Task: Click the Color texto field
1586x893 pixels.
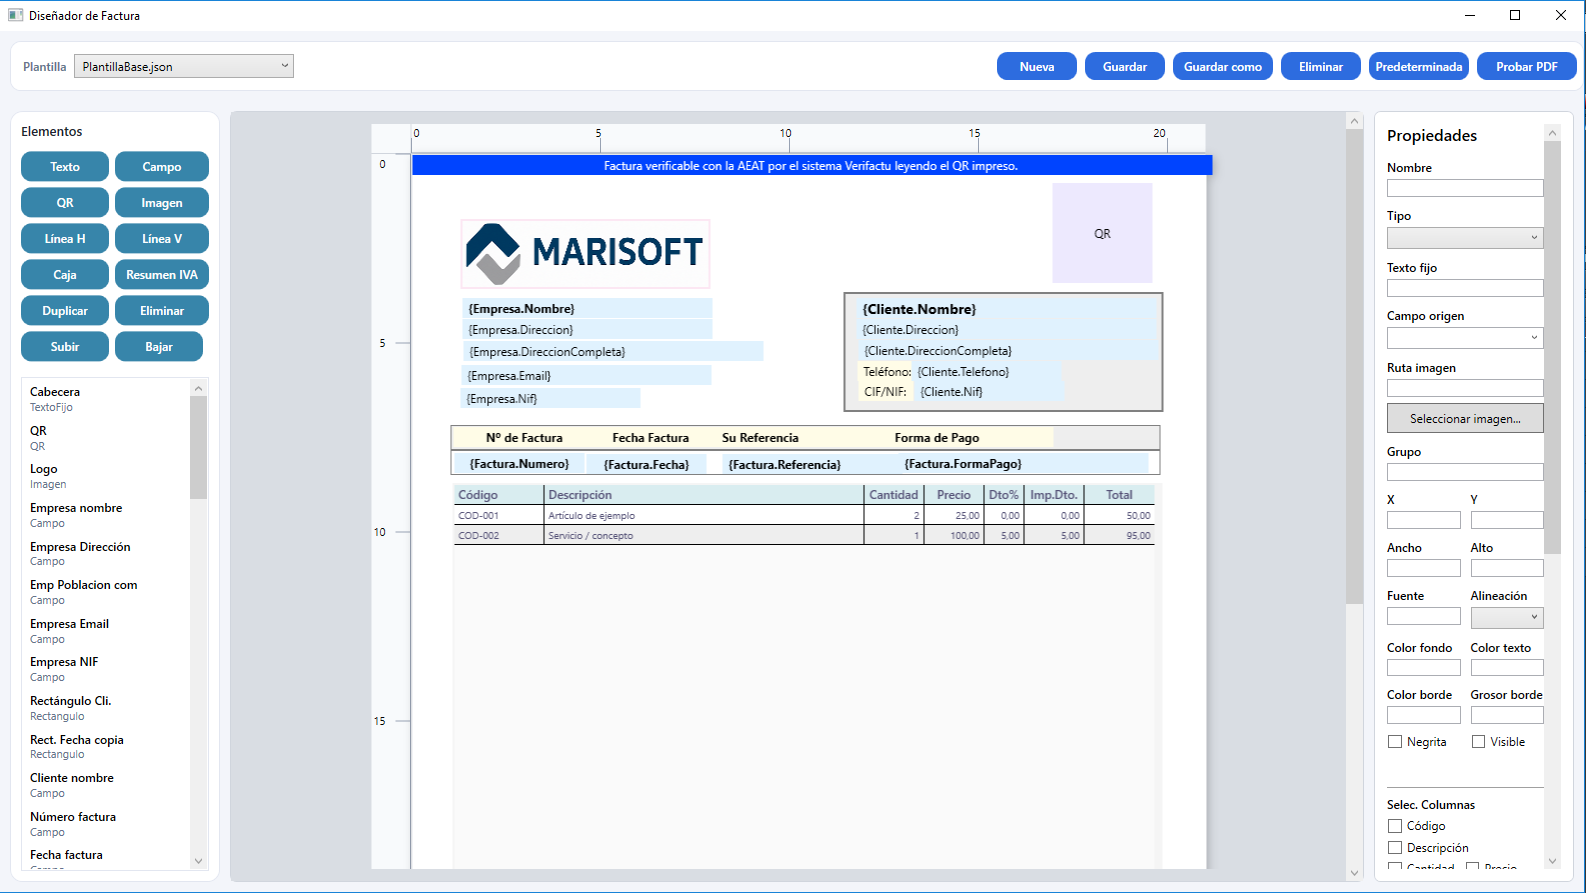Action: 1507,668
